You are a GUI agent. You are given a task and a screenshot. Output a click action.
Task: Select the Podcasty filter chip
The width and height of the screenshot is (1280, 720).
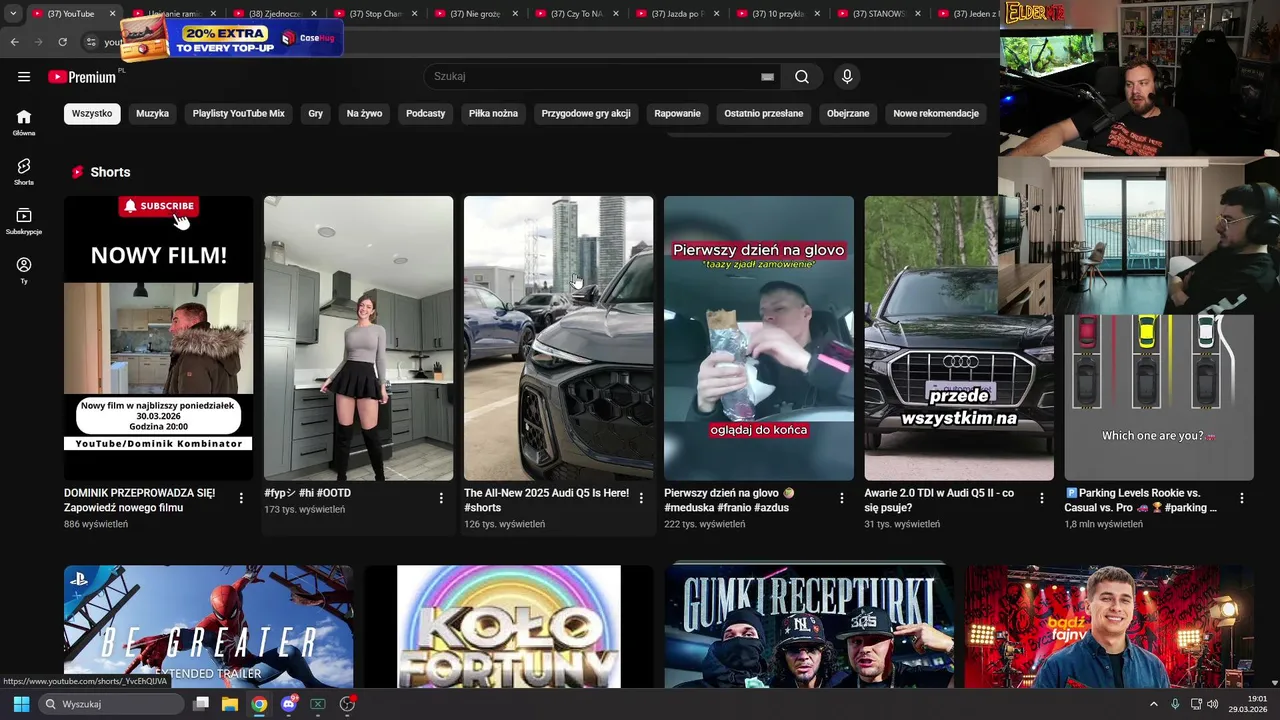pos(425,114)
